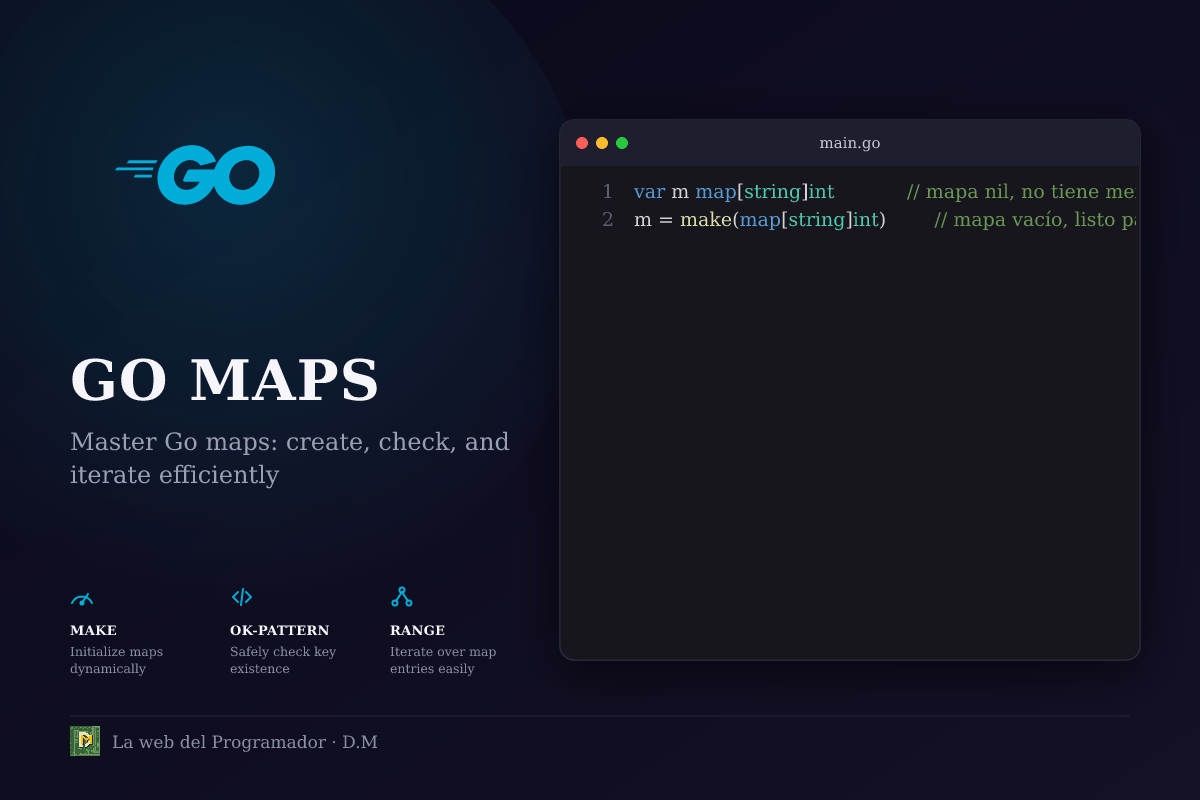Click the code 'var m map[string]int'
The height and width of the screenshot is (800, 1200).
pyautogui.click(x=734, y=192)
